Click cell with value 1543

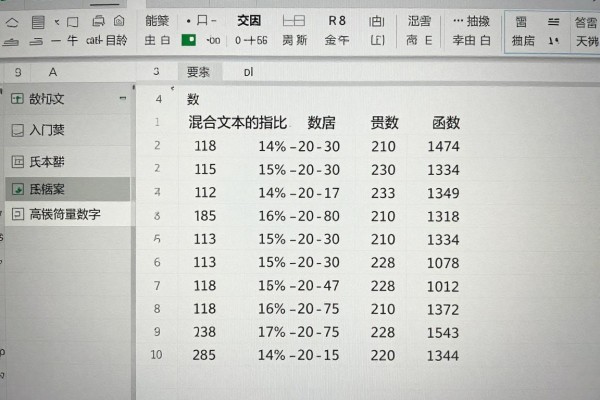click(443, 333)
